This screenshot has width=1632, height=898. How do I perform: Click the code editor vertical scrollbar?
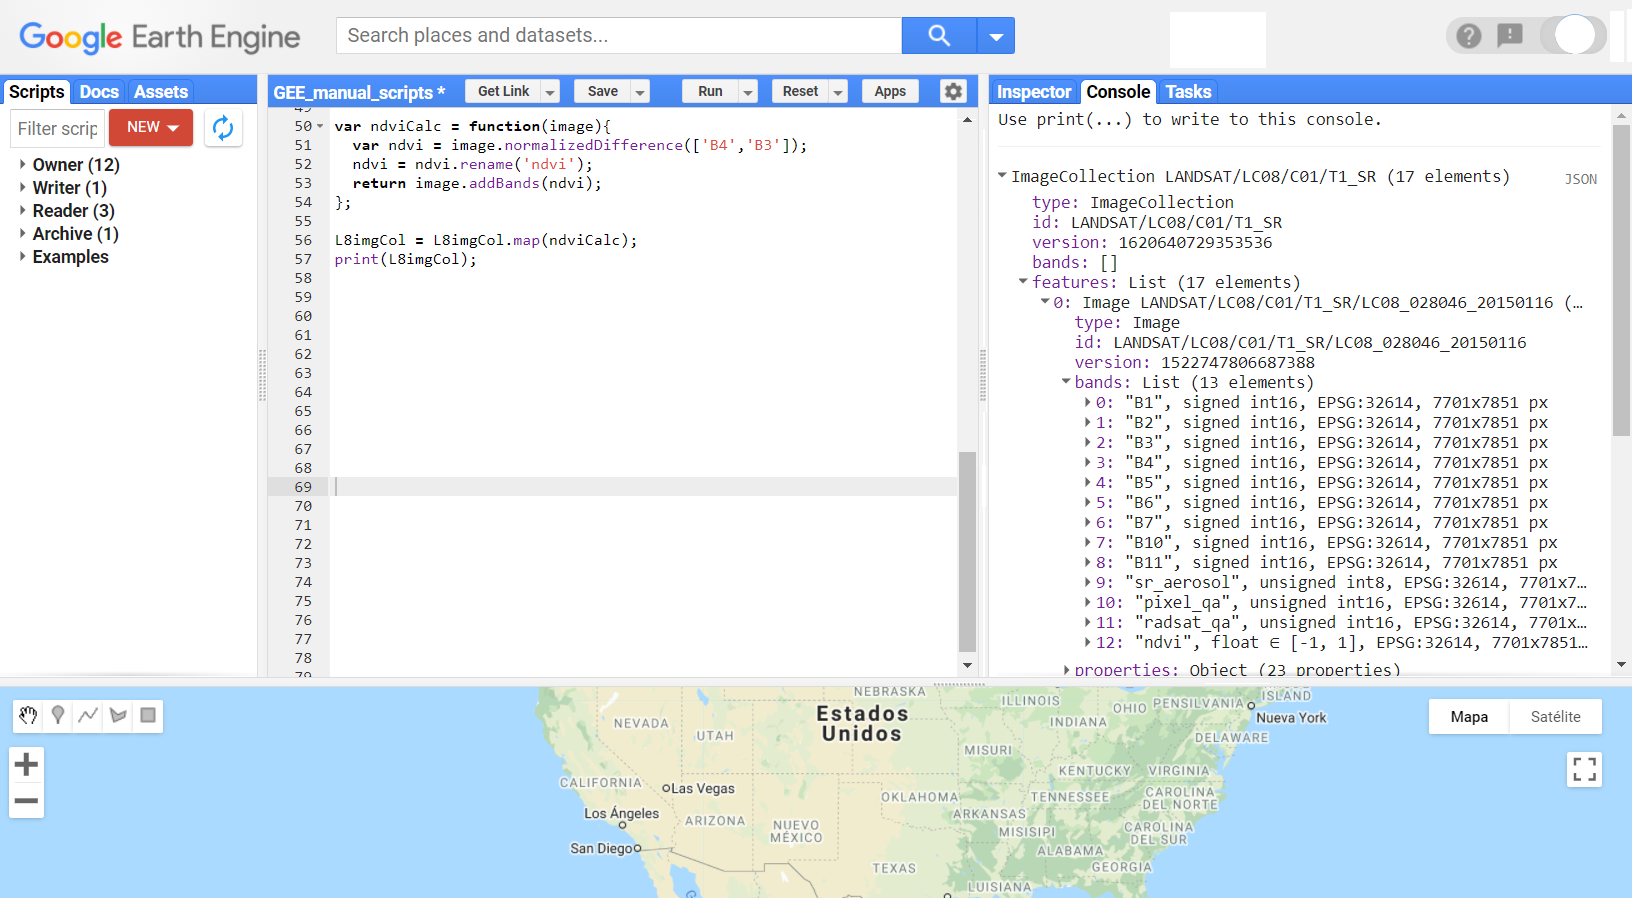pyautogui.click(x=967, y=550)
